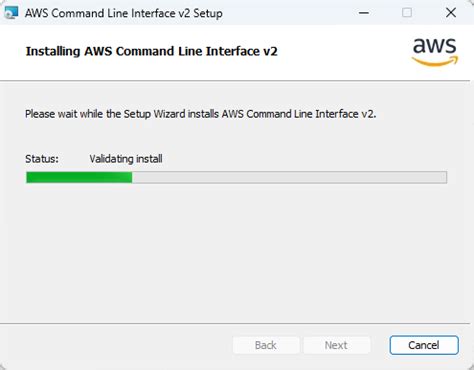The width and height of the screenshot is (474, 370).
Task: Click the greyed-out maximize window button
Action: coord(407,13)
